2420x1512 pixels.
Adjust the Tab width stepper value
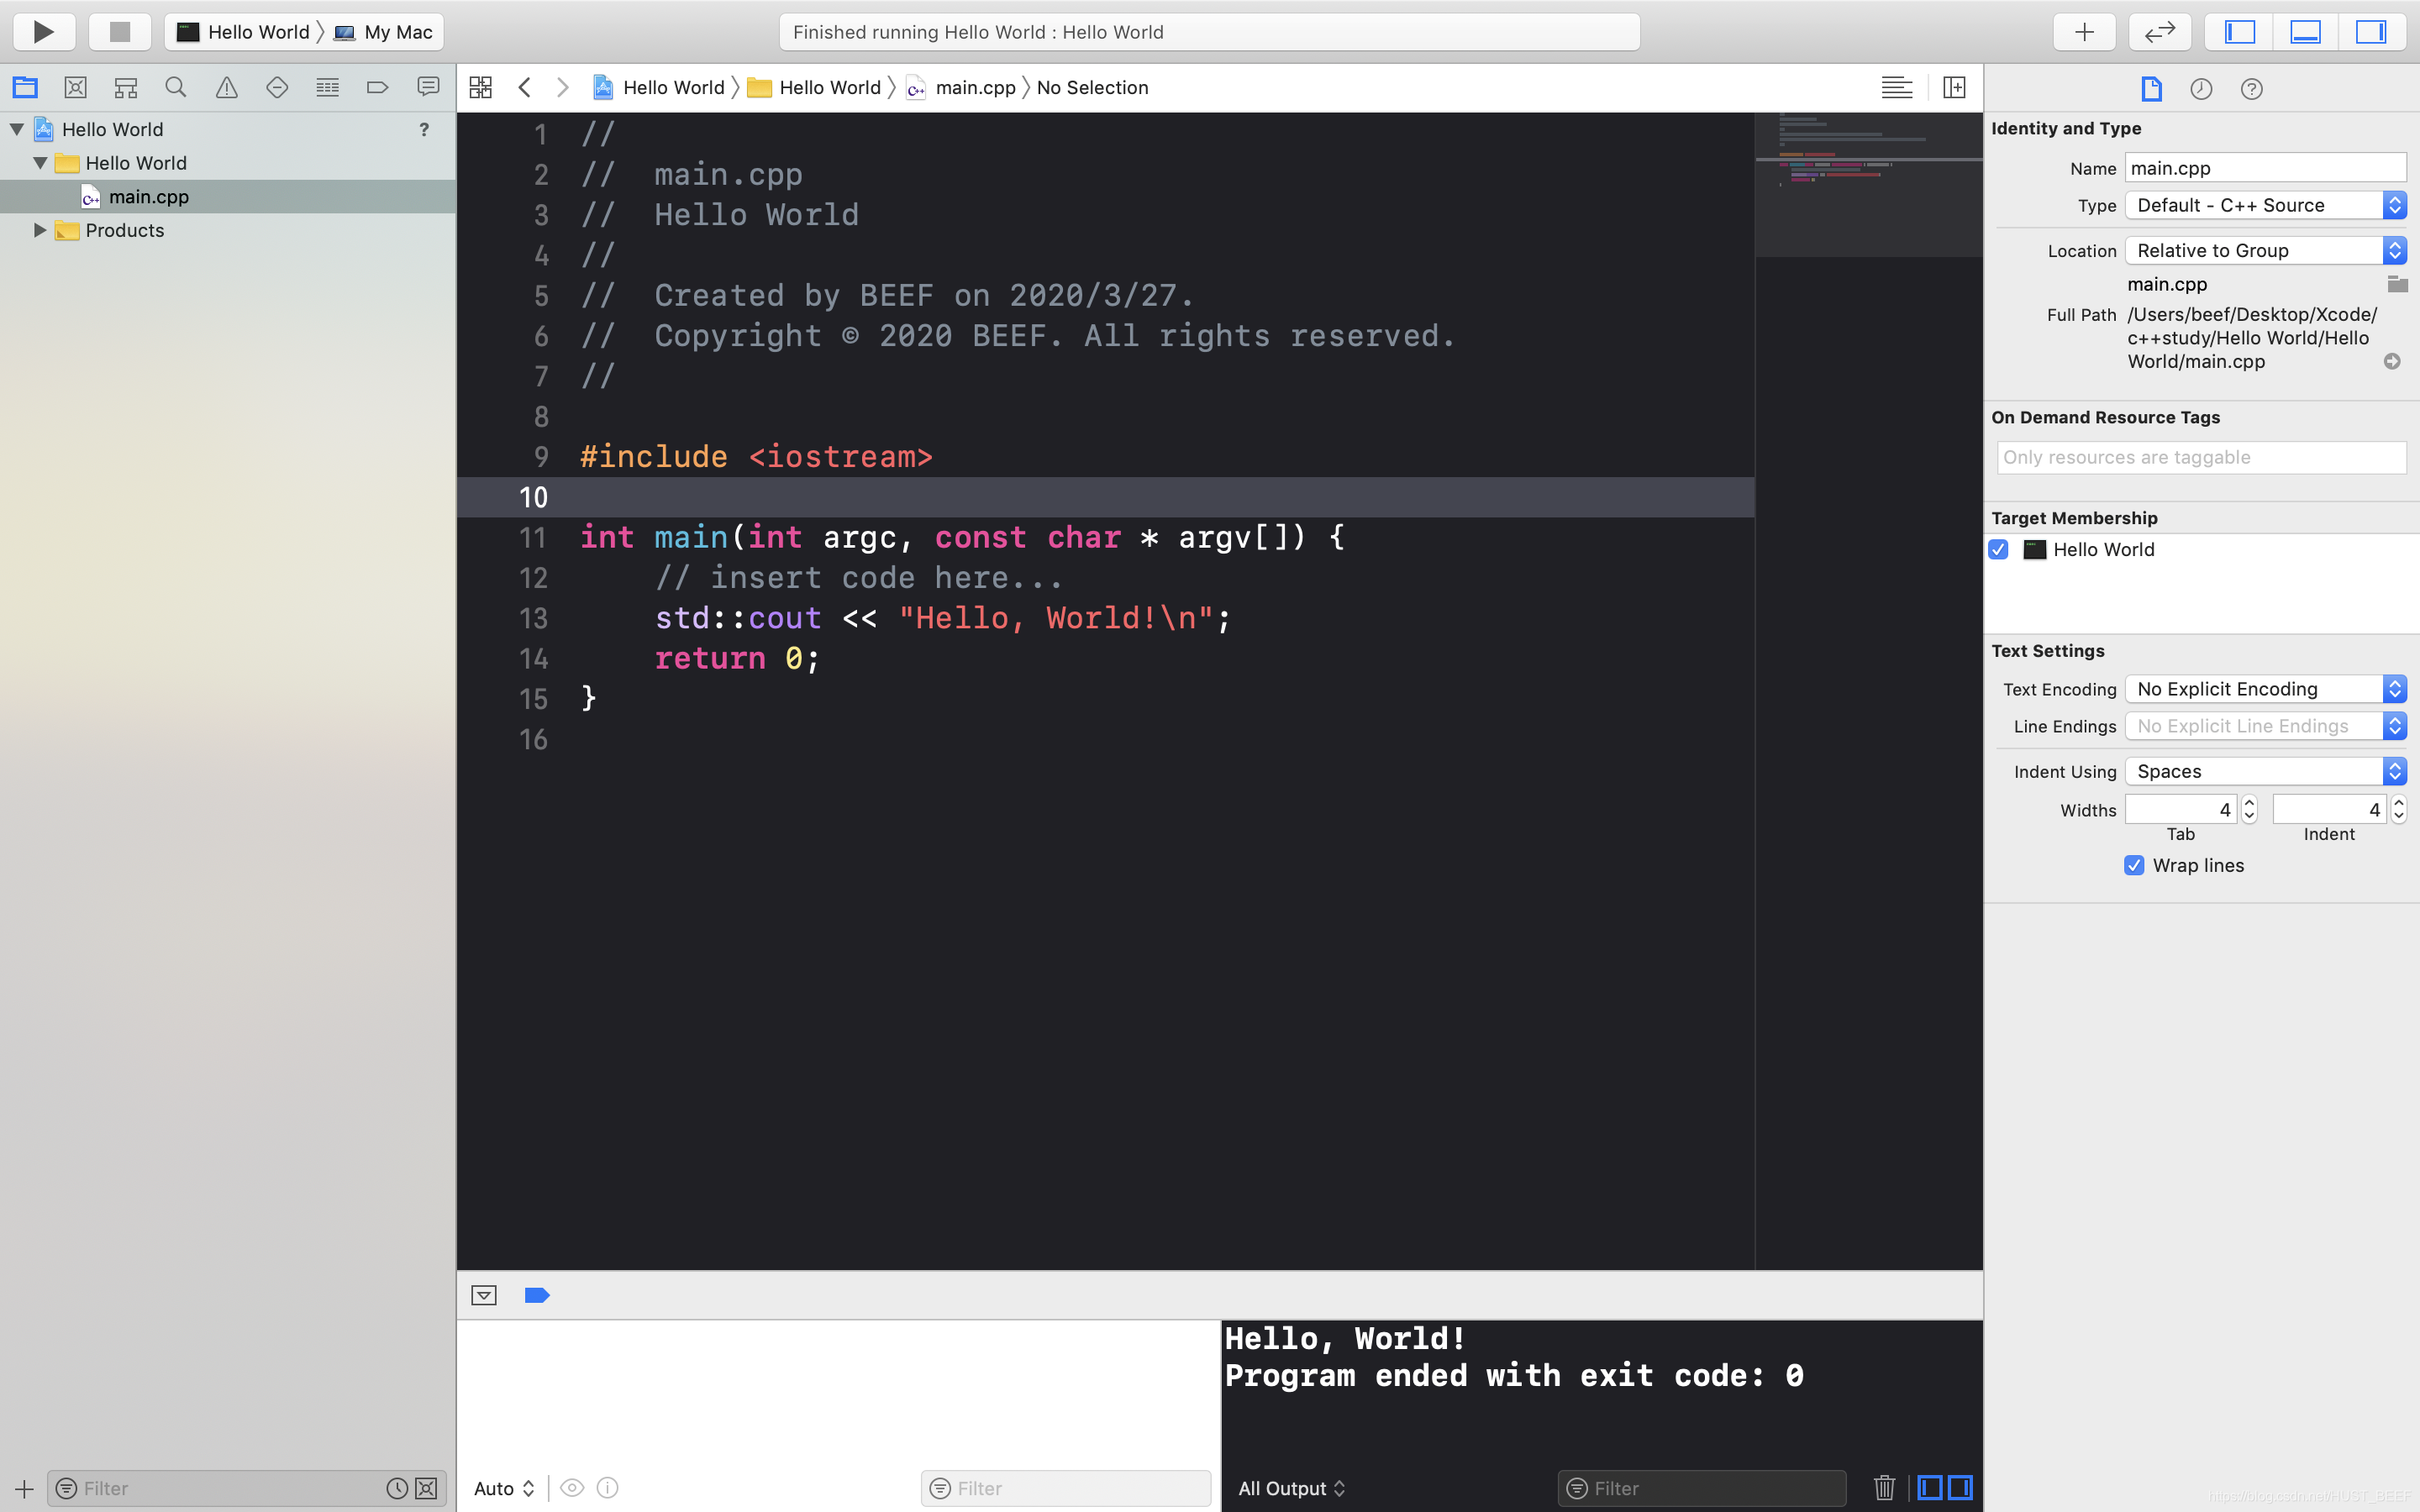pyautogui.click(x=2249, y=808)
